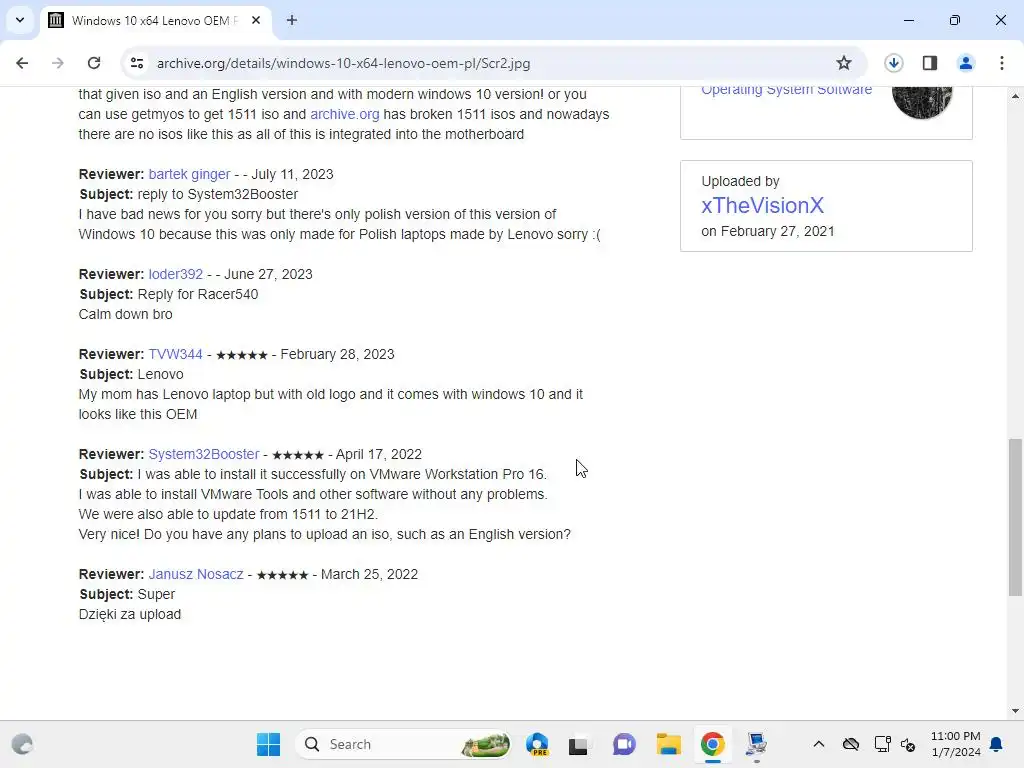The image size is (1024, 768).
Task: Open Chrome downloads icon
Action: pos(893,63)
